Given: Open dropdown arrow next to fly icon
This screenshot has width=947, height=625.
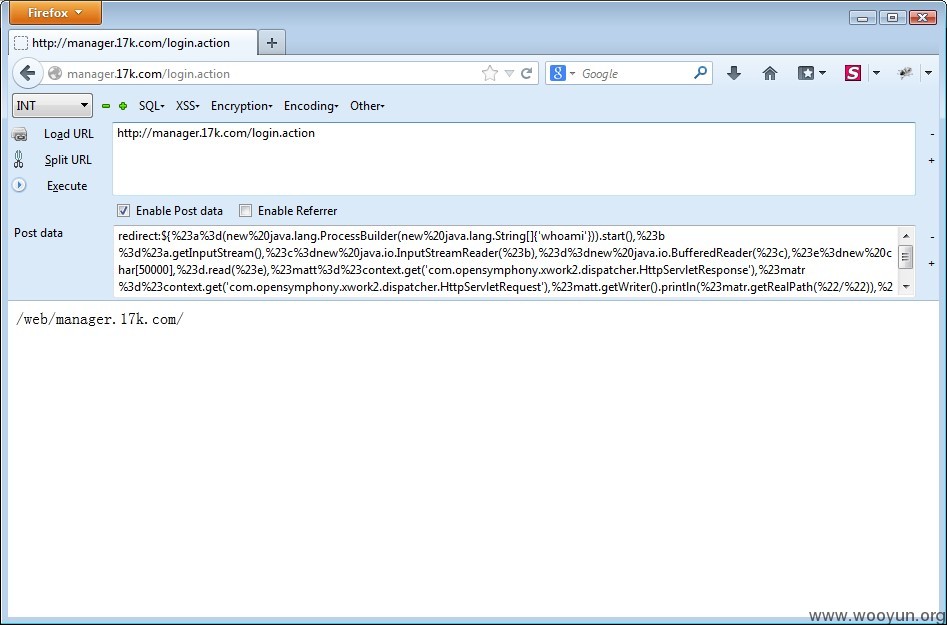Looking at the screenshot, I should (929, 74).
